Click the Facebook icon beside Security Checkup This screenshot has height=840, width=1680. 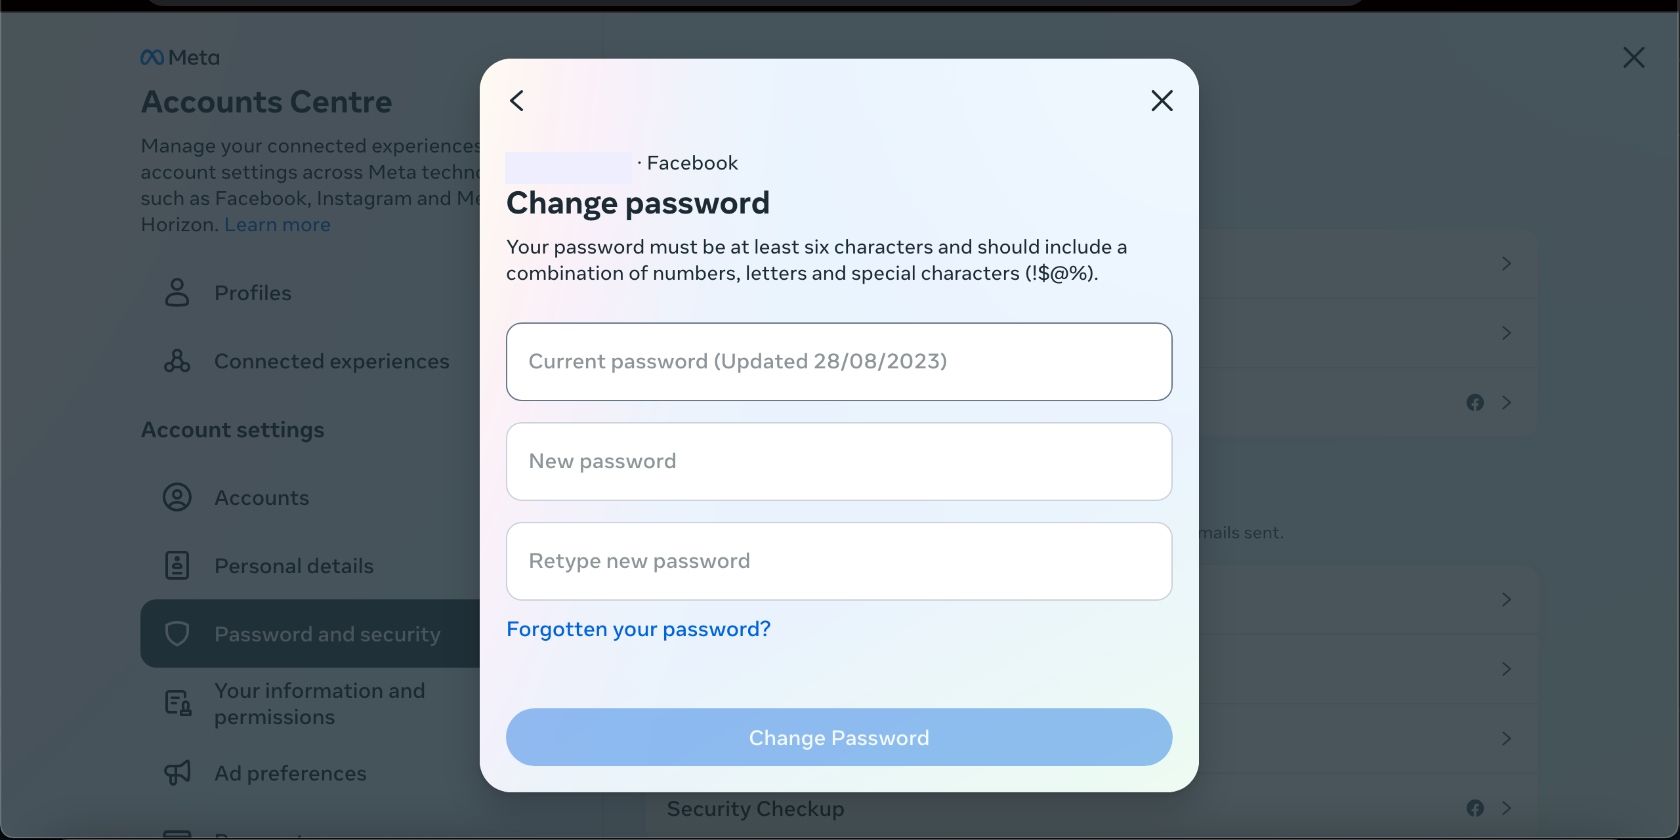pyautogui.click(x=1475, y=808)
